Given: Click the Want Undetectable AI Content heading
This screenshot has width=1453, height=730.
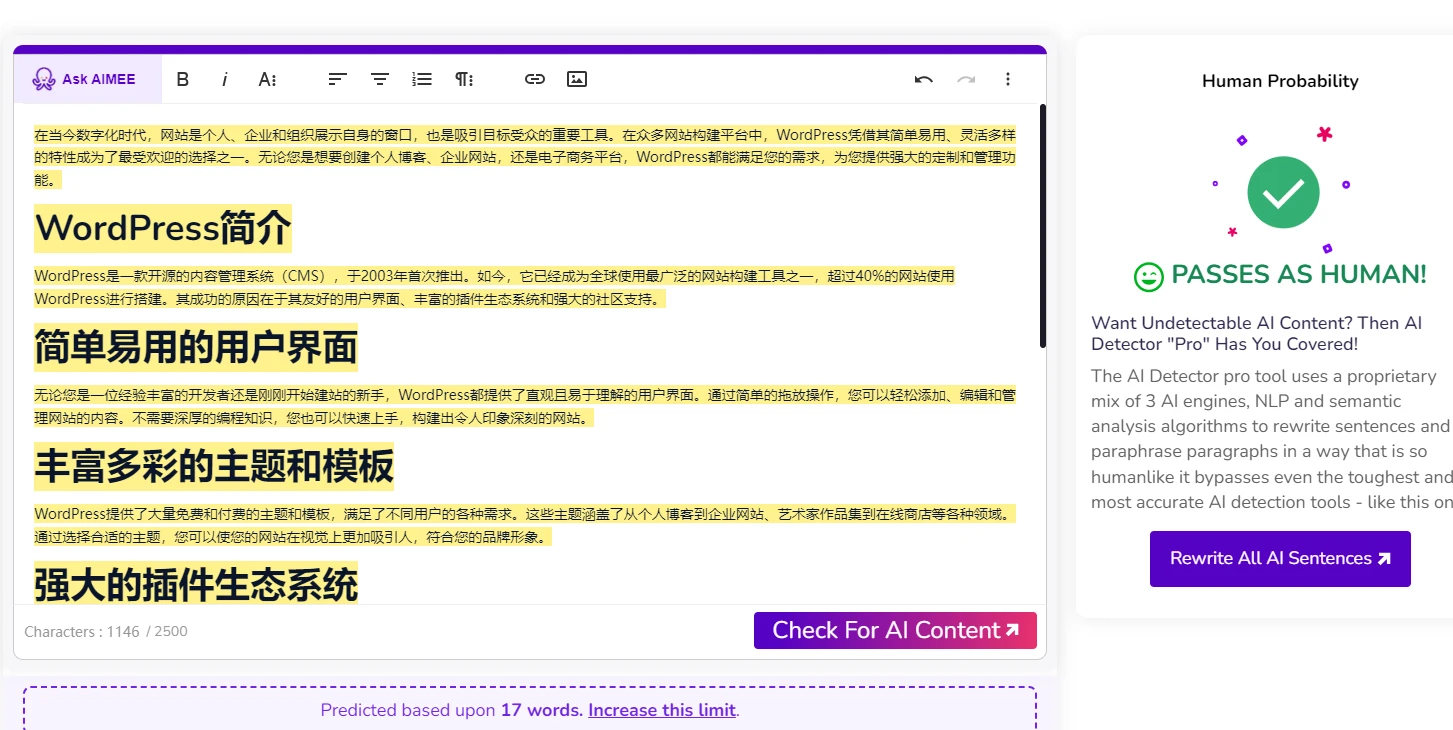Looking at the screenshot, I should click(1257, 333).
